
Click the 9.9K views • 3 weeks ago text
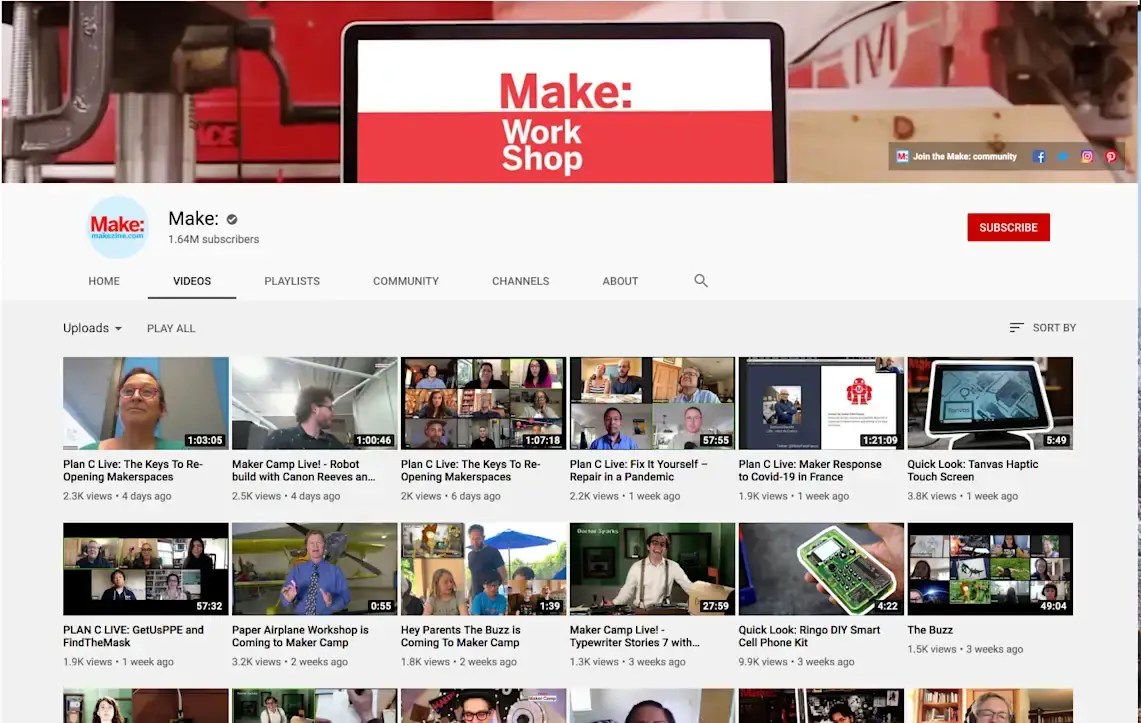[x=796, y=662]
